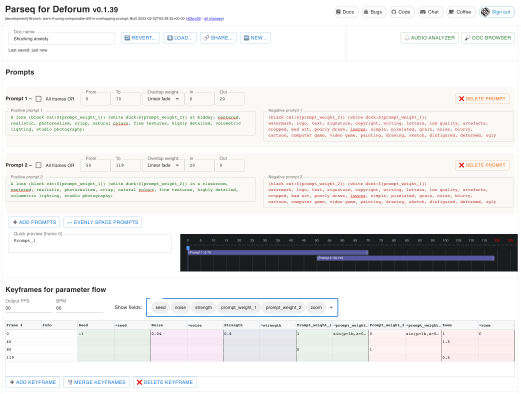
Task: Click the Frame # column header
Action: point(24,325)
